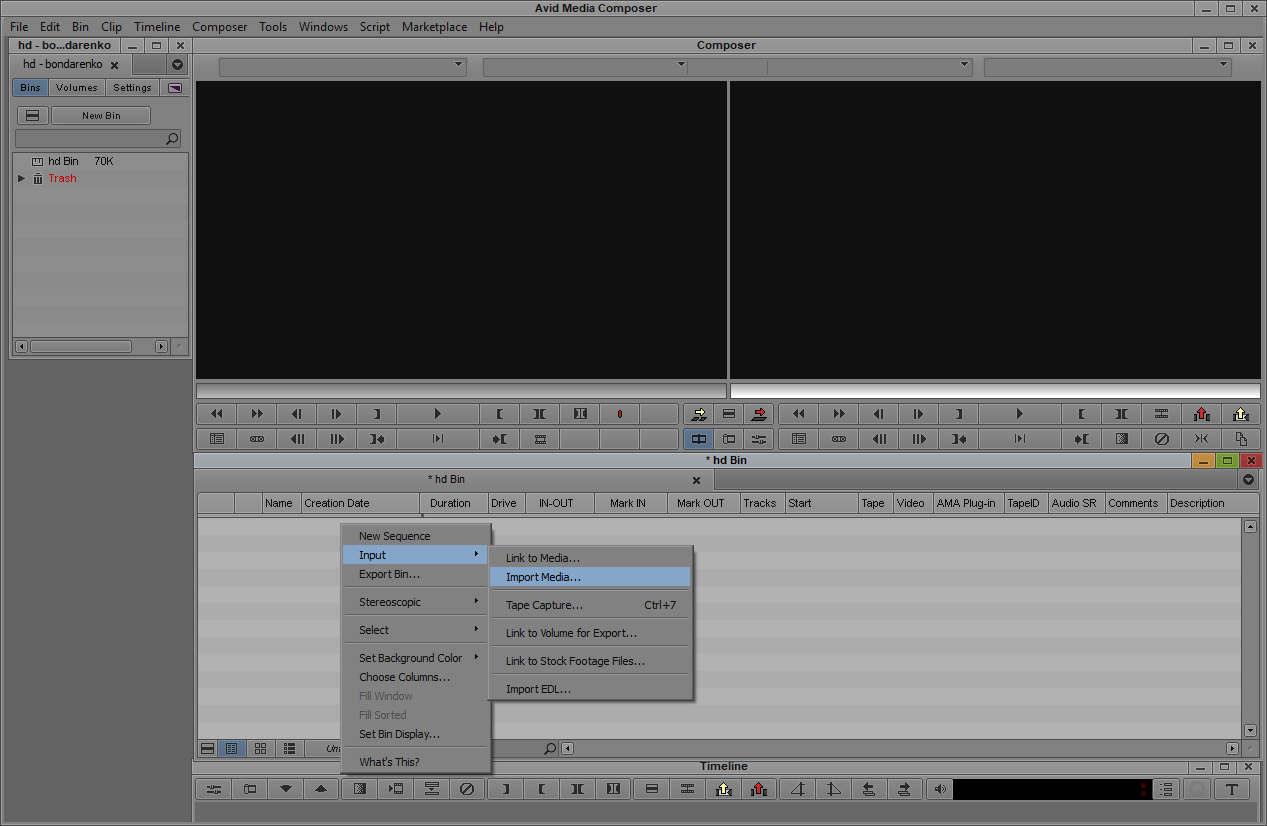
Task: Click Rewind under the record monitor
Action: click(799, 414)
